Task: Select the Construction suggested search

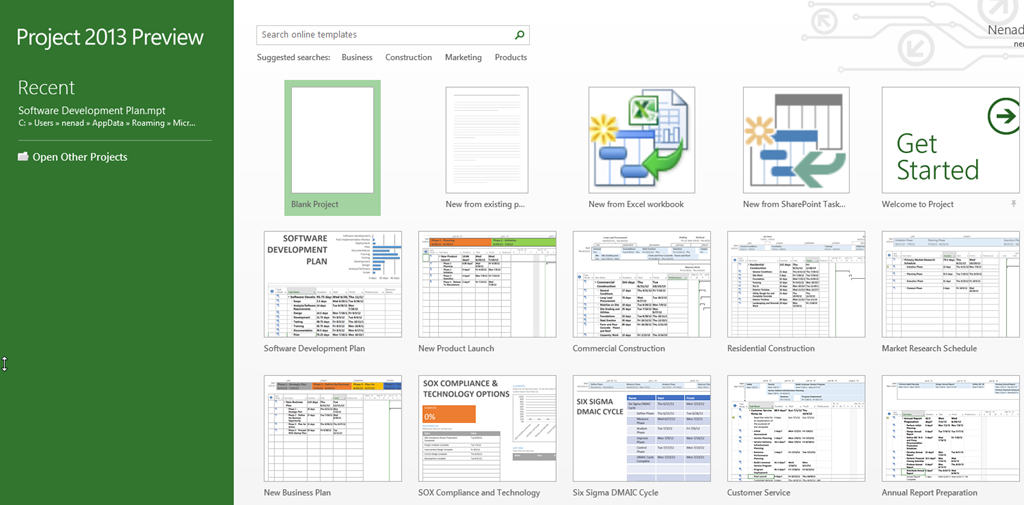Action: [408, 58]
